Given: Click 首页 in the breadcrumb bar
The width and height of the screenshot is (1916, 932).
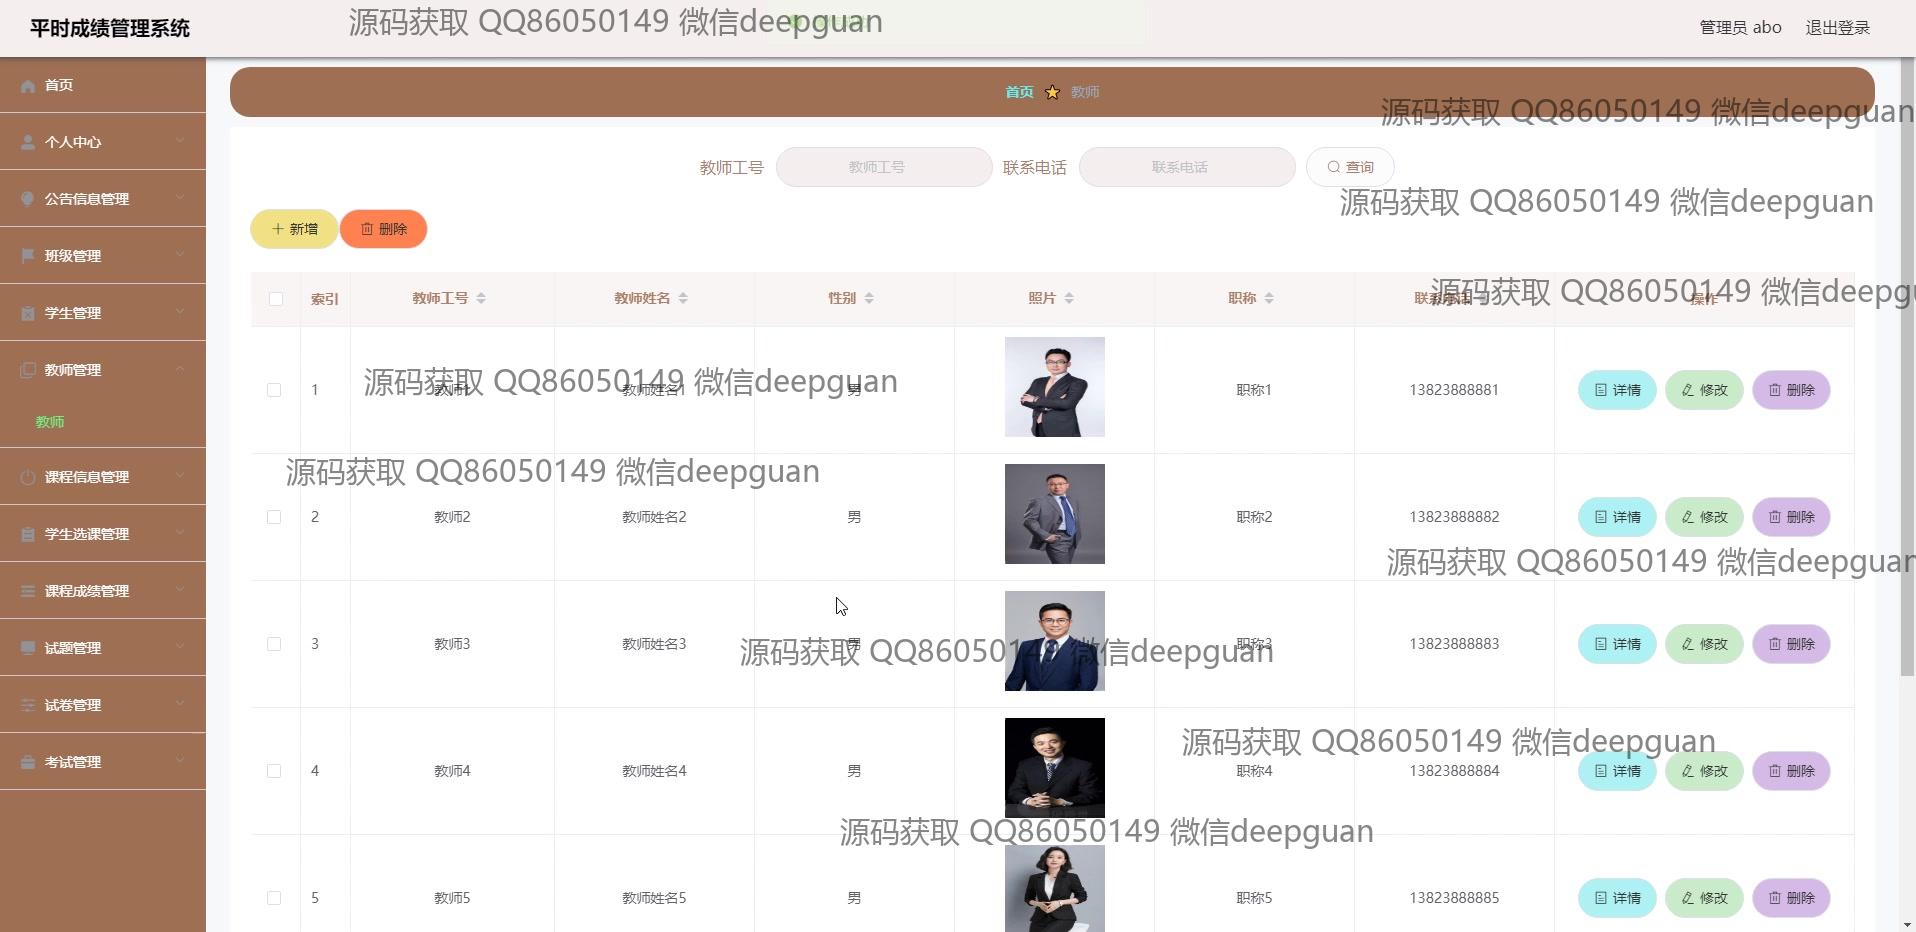Looking at the screenshot, I should tap(1018, 91).
